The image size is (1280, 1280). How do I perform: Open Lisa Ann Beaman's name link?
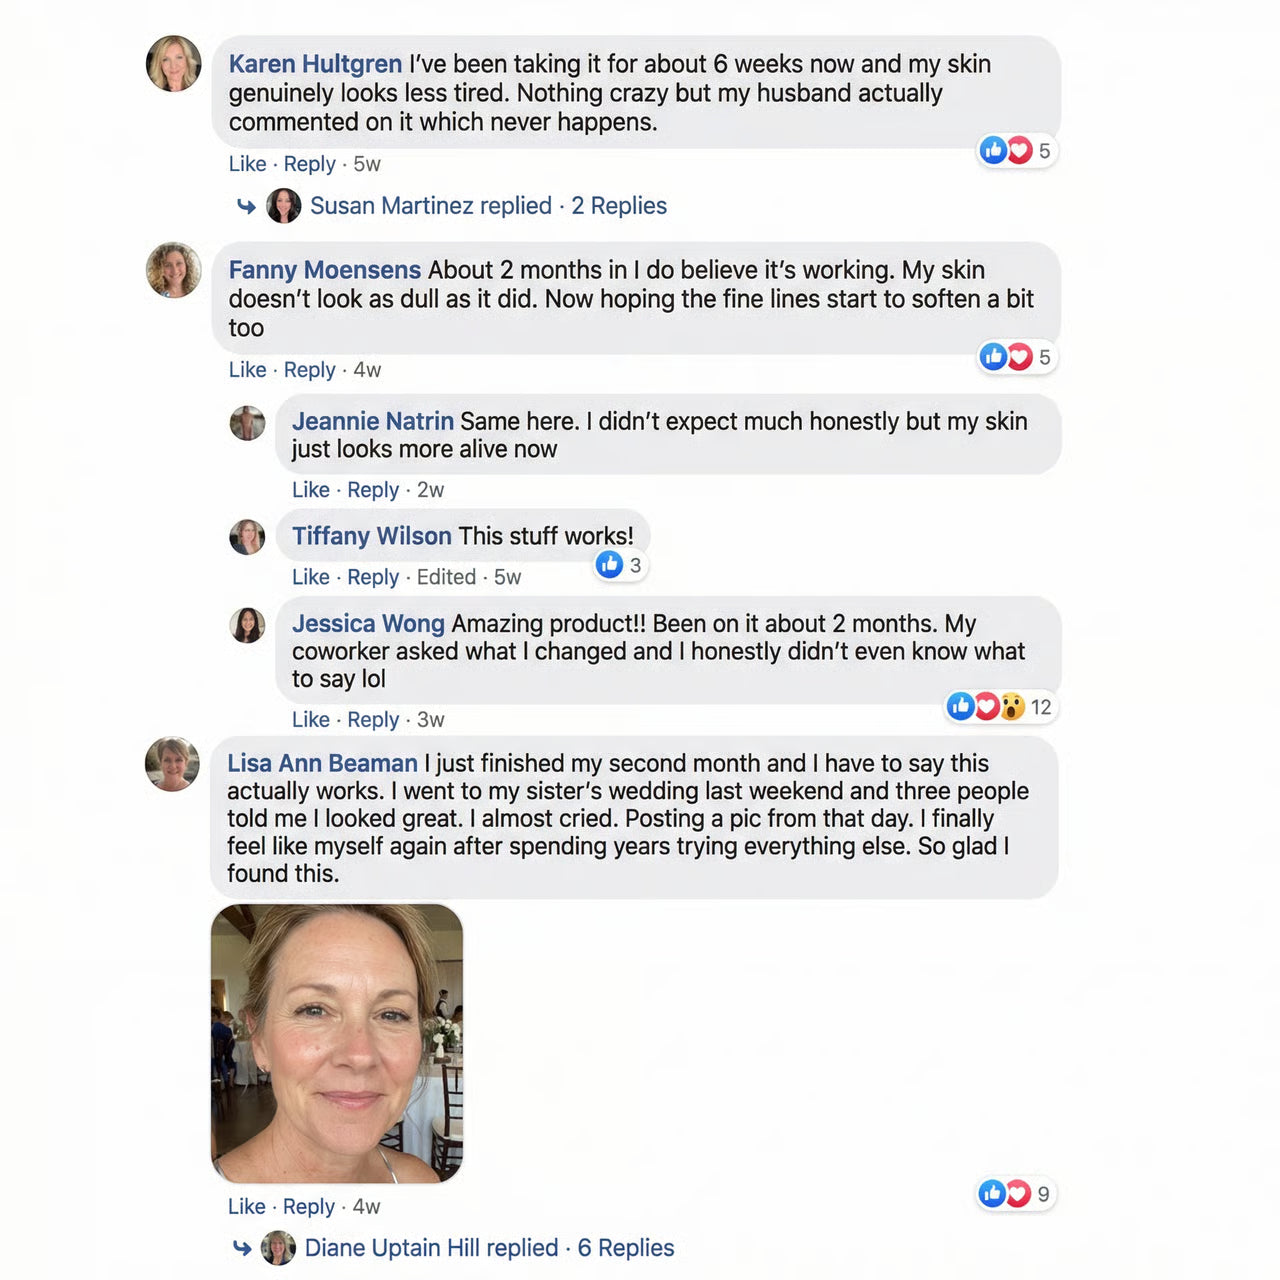(x=322, y=764)
